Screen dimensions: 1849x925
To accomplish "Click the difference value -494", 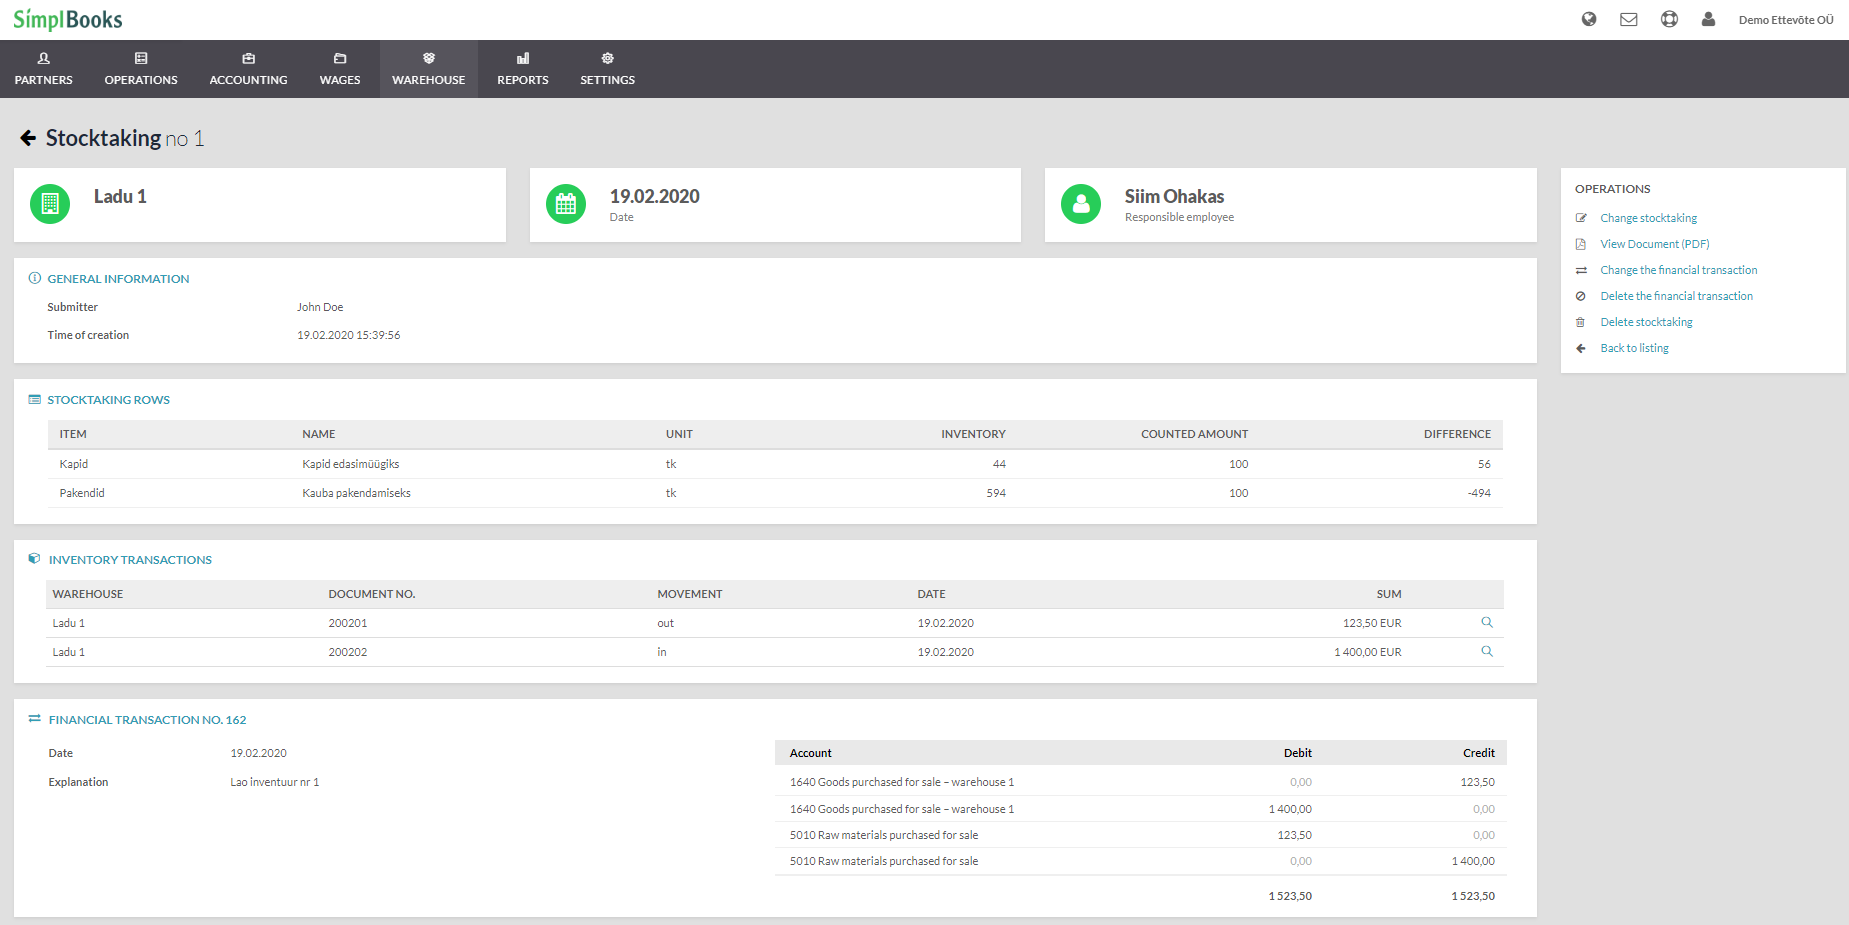I will pos(1479,493).
